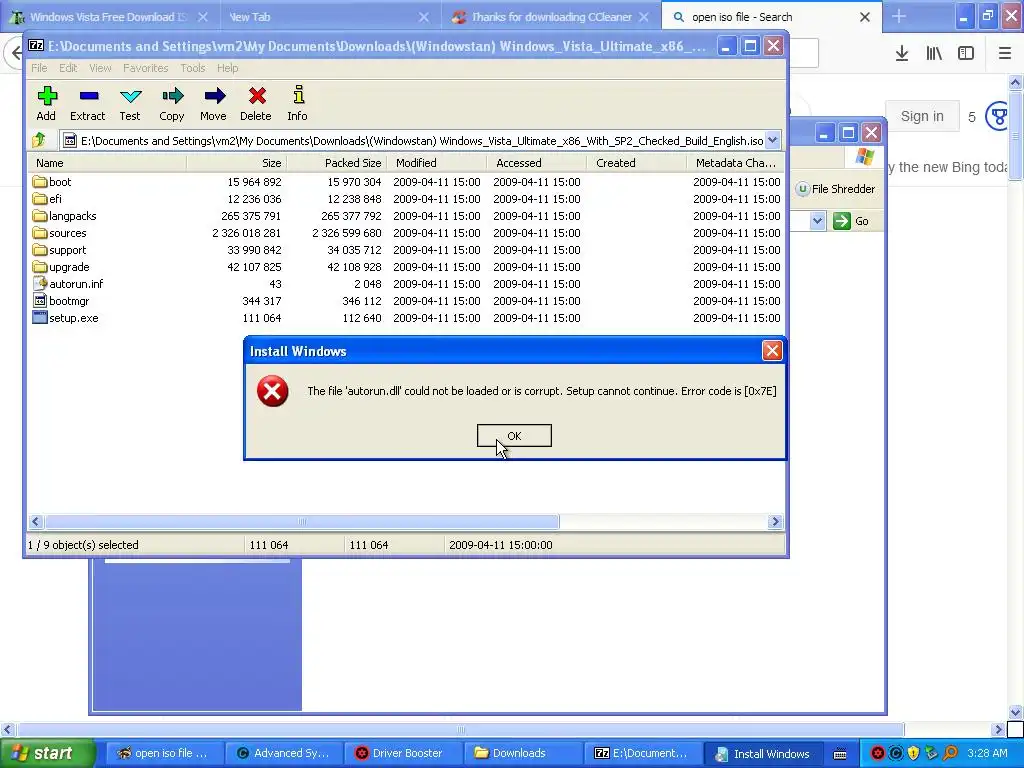Open the browser downloads arrow icon

pyautogui.click(x=902, y=54)
